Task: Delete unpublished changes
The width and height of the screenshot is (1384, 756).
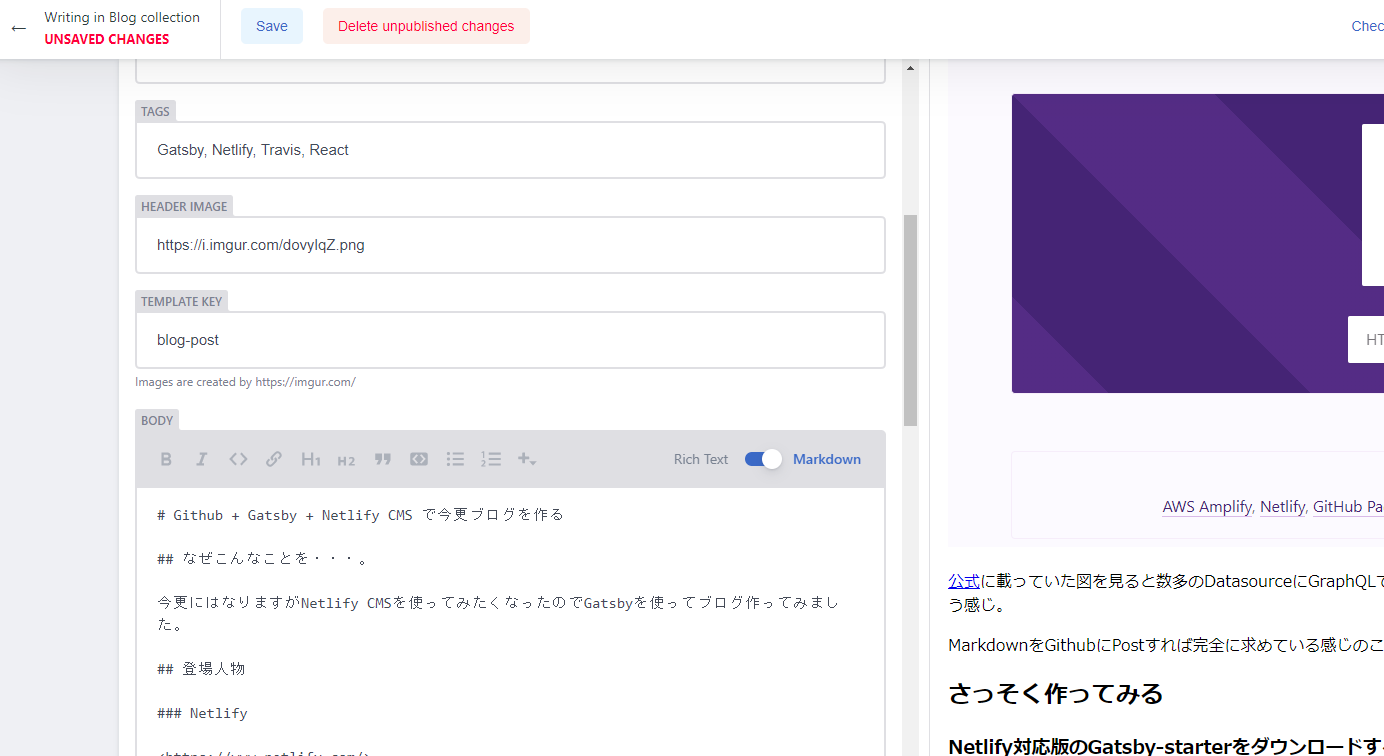Action: point(426,25)
